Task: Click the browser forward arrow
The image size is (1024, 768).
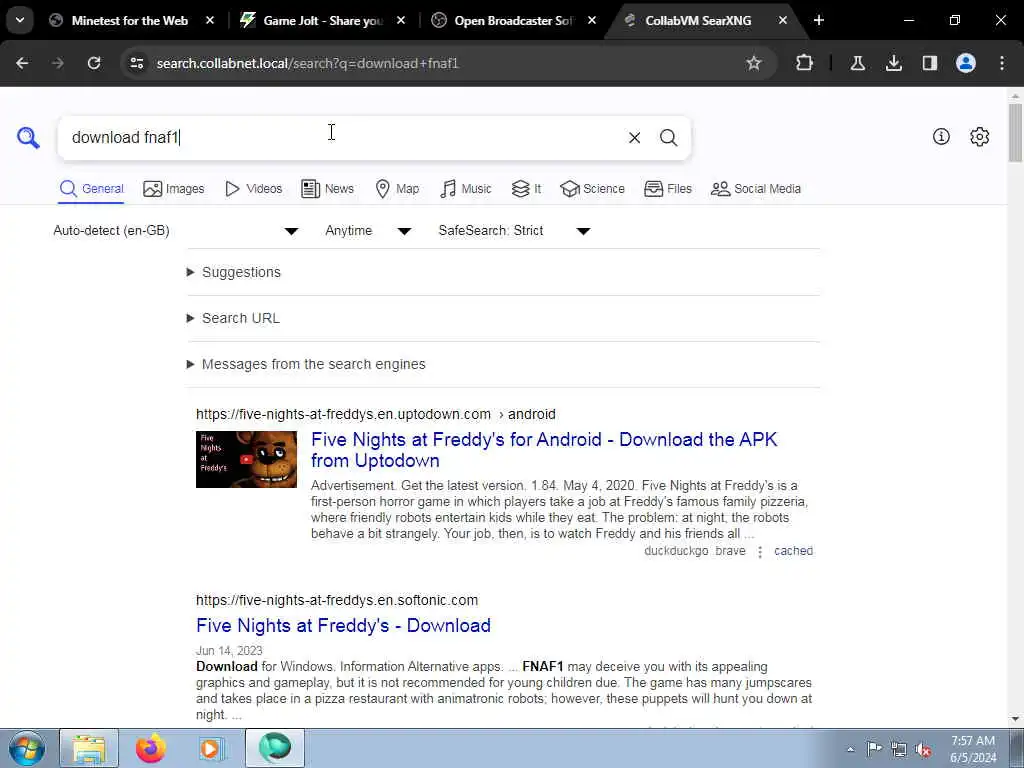Action: [x=58, y=63]
